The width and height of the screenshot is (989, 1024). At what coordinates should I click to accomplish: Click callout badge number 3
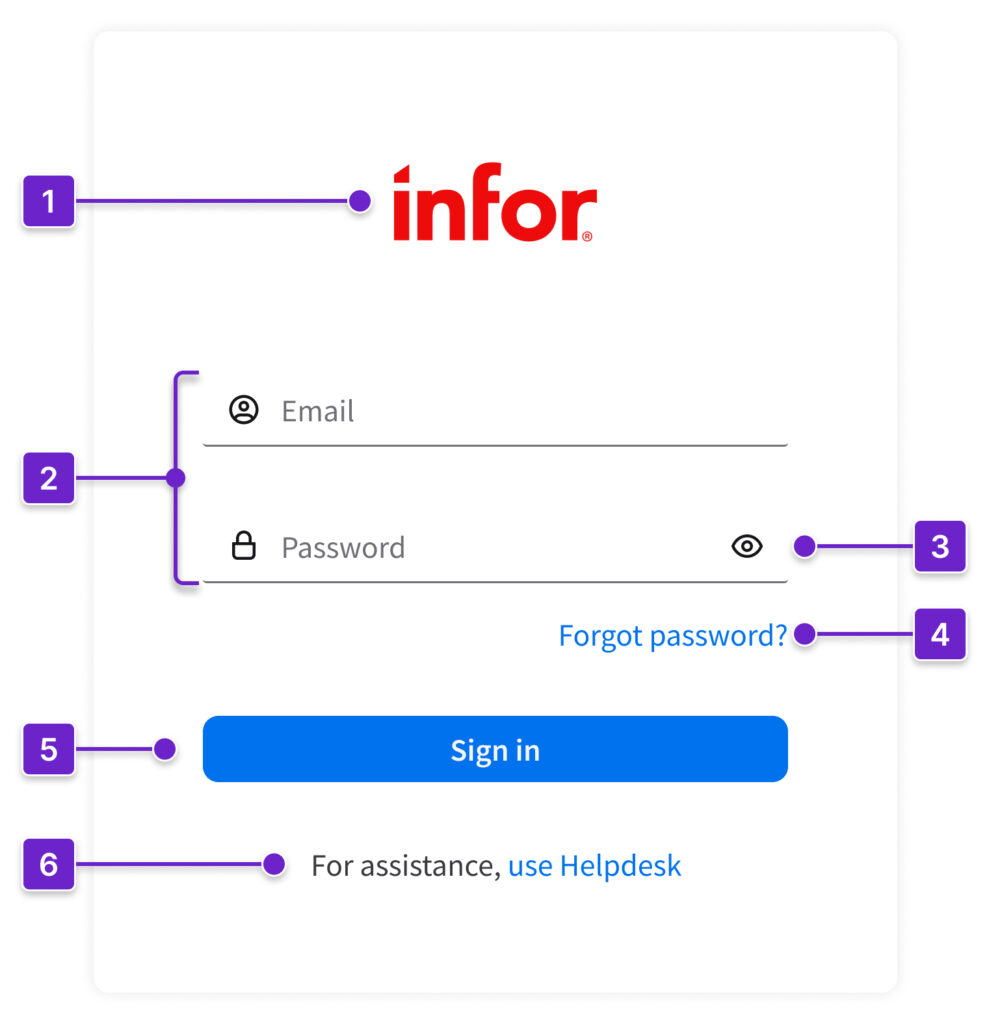click(x=939, y=546)
